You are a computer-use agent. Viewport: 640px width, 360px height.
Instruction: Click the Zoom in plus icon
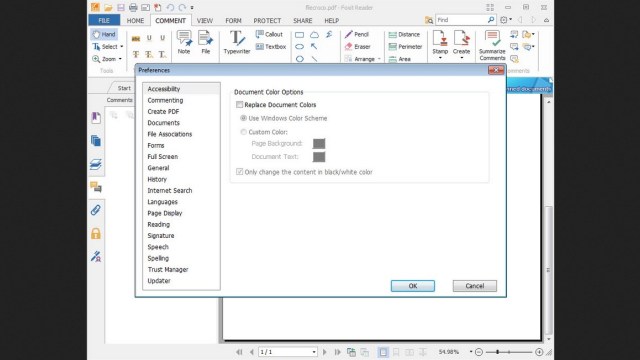[x=539, y=352]
